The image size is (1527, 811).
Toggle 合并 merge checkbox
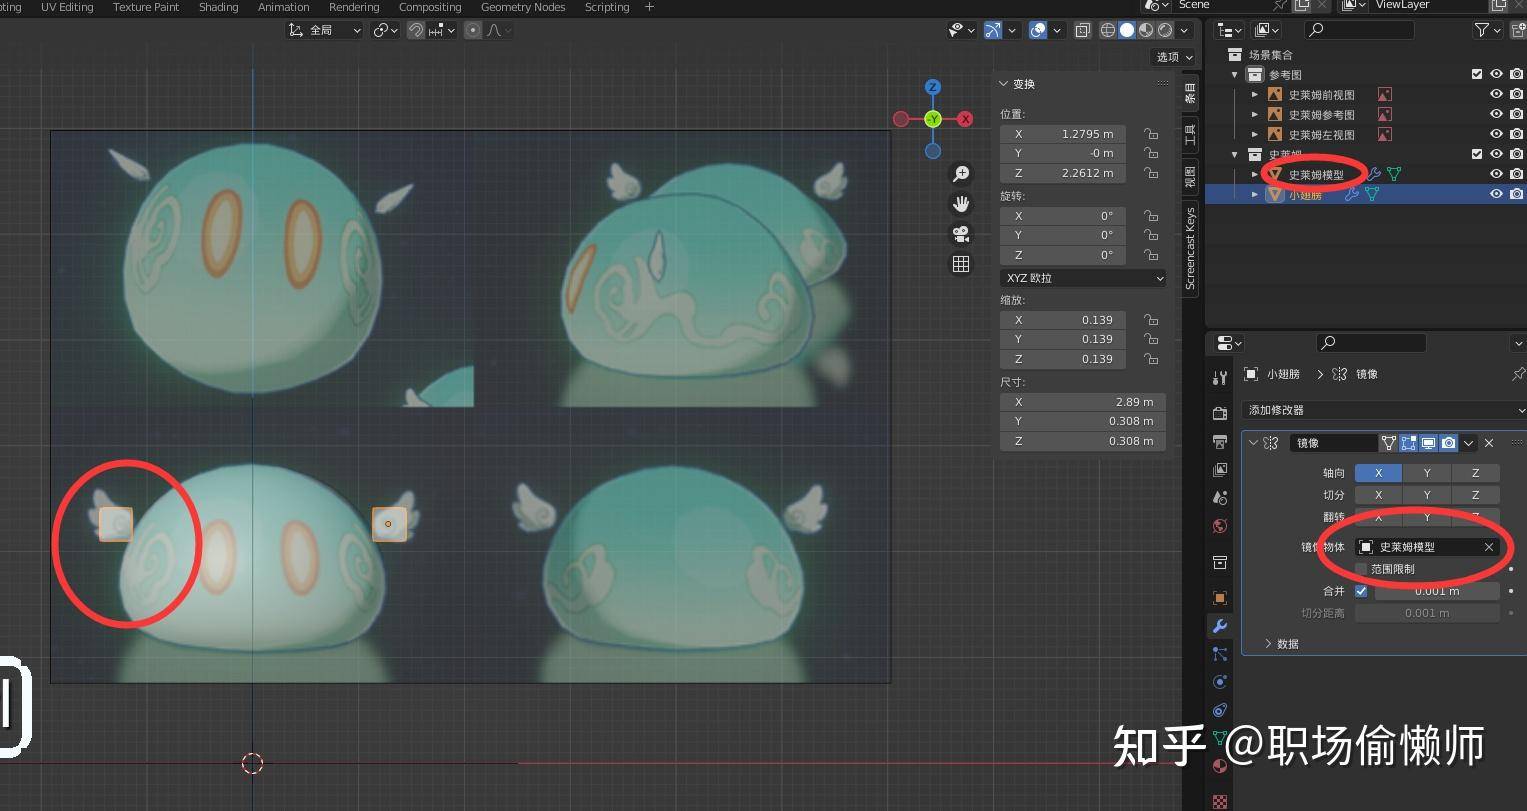coord(1361,591)
